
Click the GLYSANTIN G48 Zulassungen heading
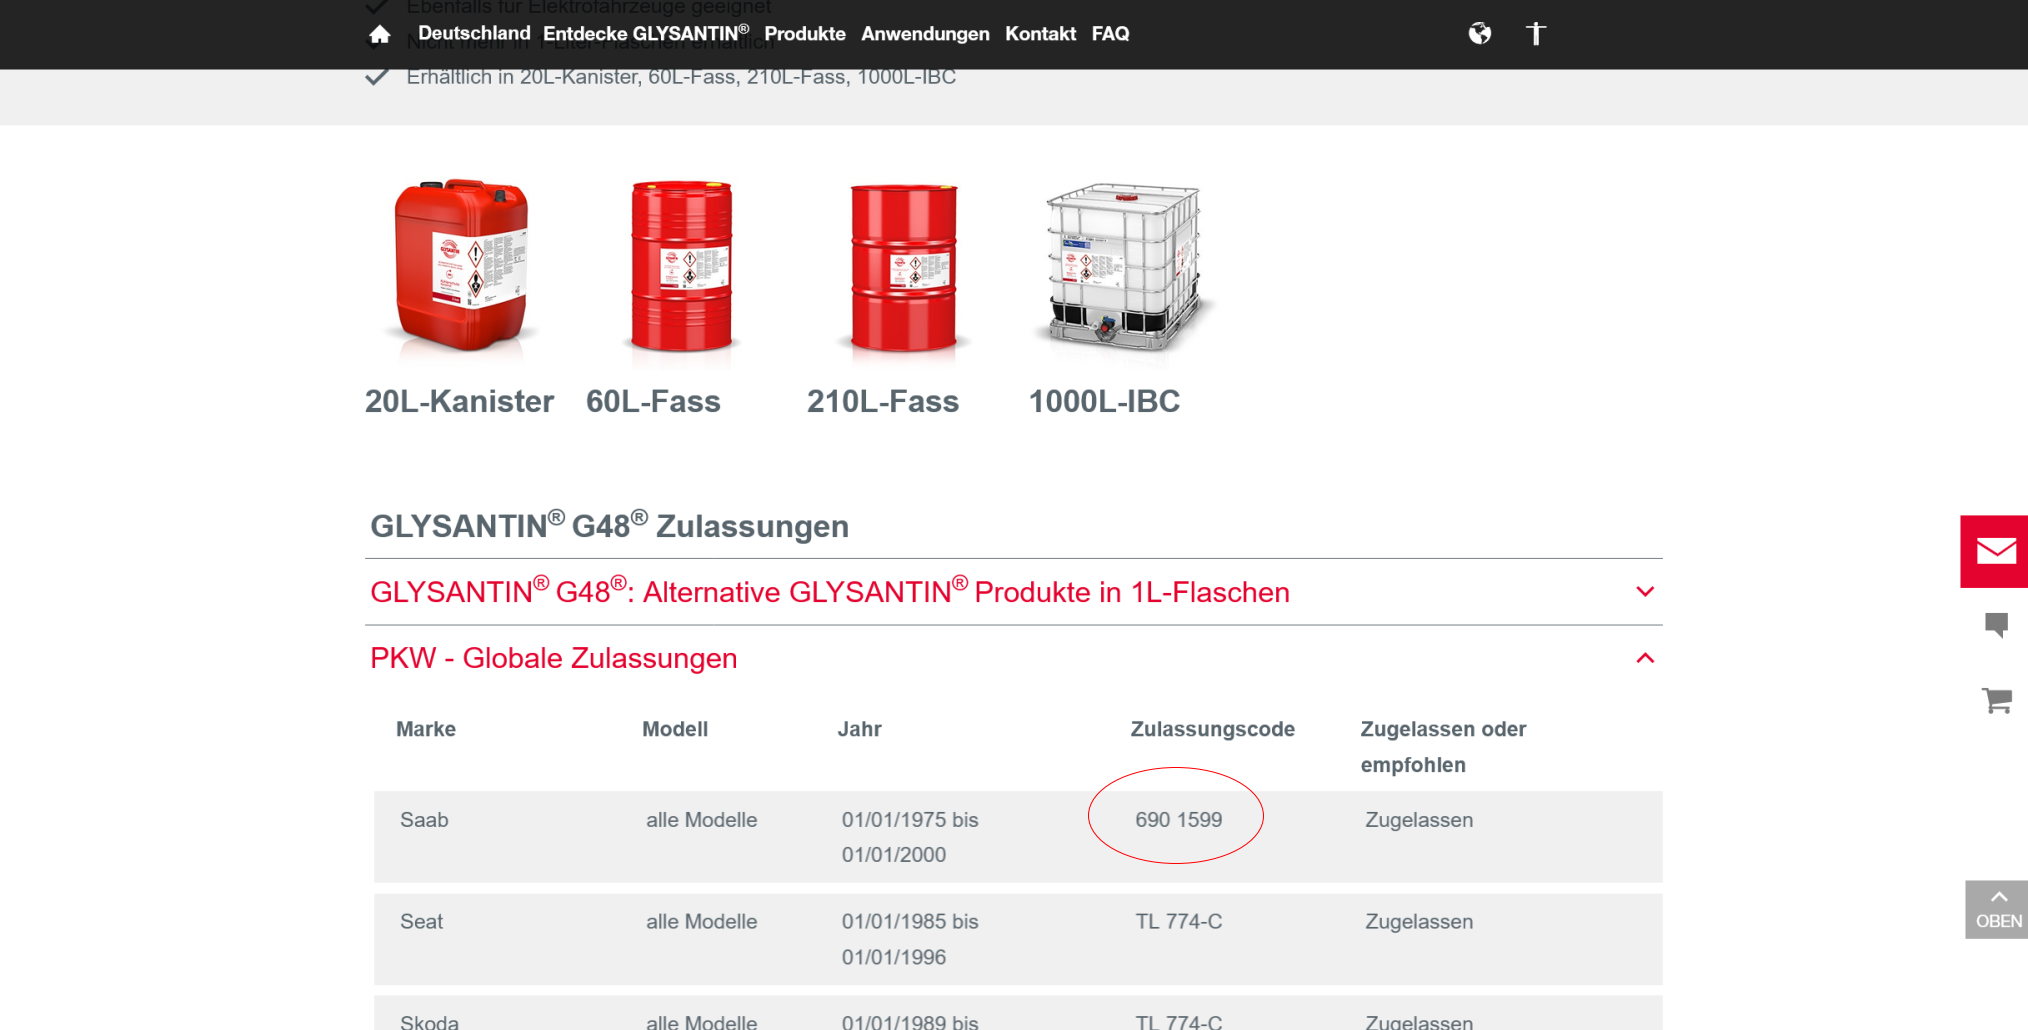tap(609, 525)
